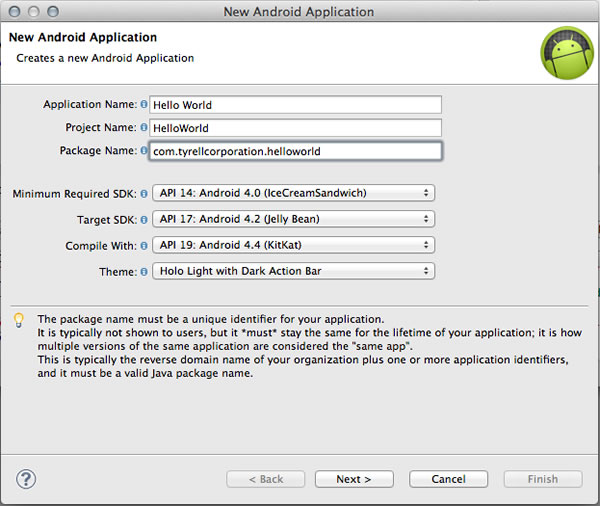Click the info icon beside Project Name
600x506 pixels.
pos(144,127)
